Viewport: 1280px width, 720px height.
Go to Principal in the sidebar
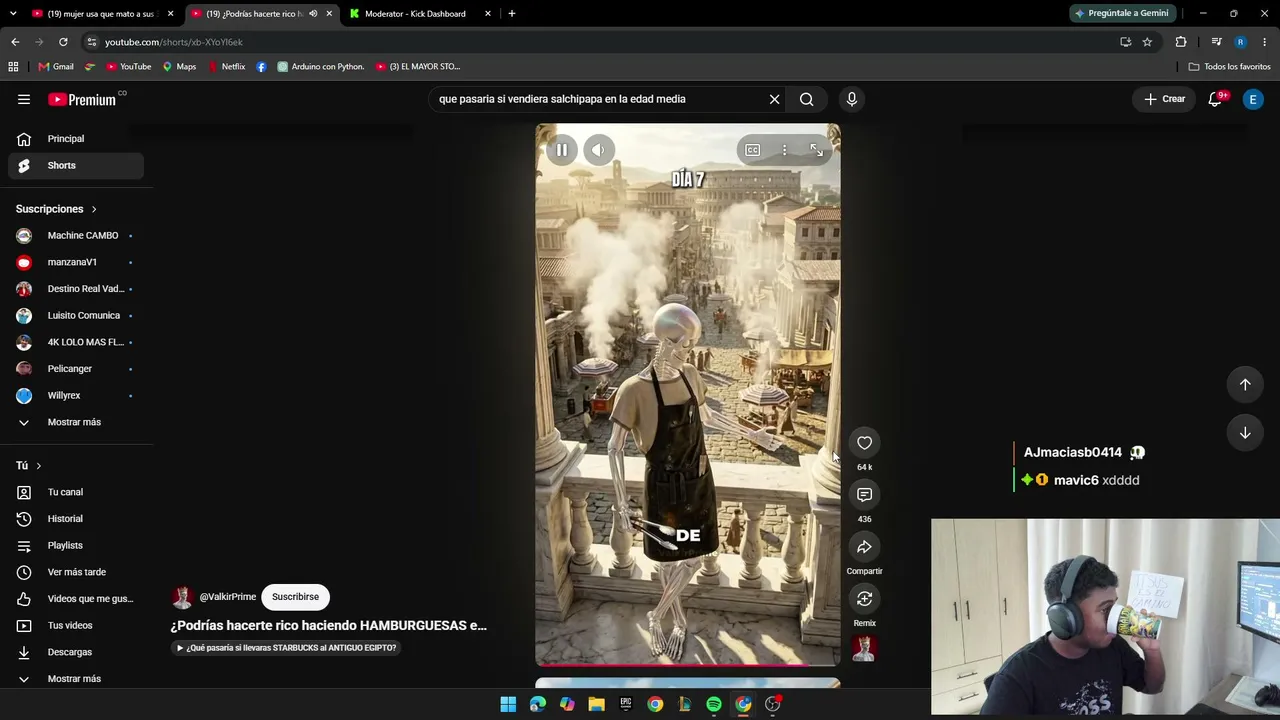pyautogui.click(x=76, y=139)
